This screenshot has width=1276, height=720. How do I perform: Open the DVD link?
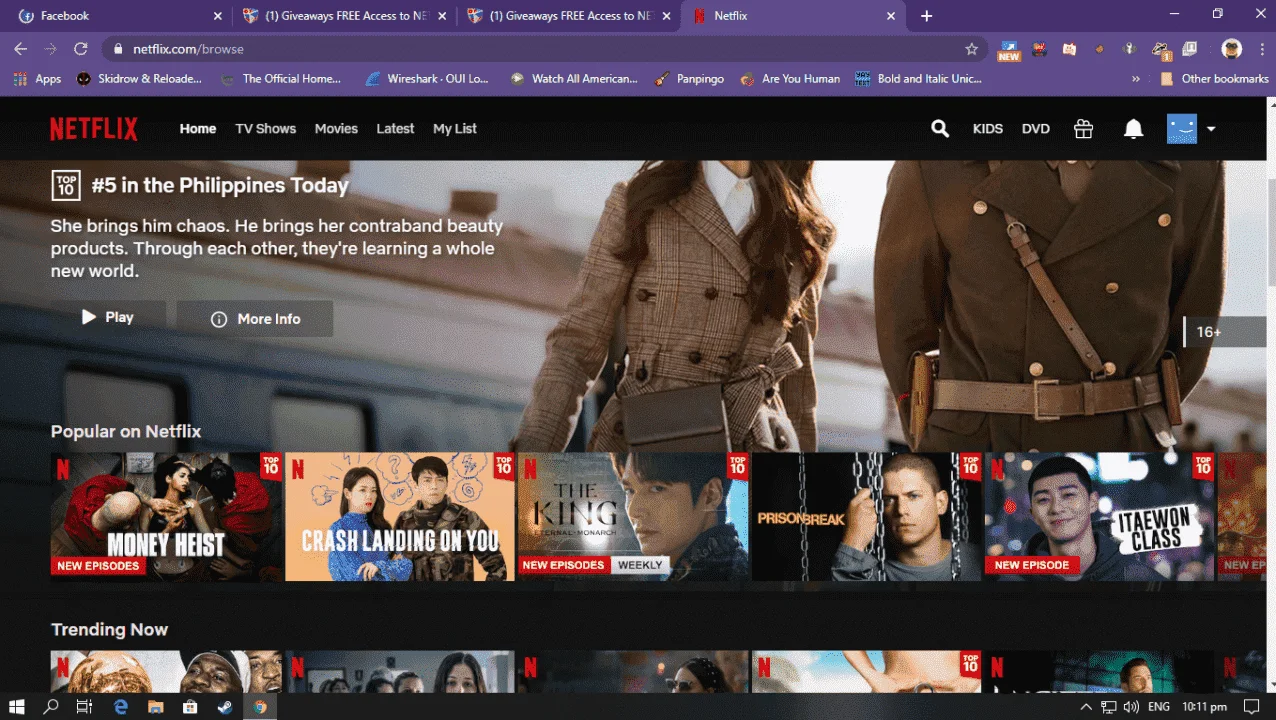[1036, 129]
